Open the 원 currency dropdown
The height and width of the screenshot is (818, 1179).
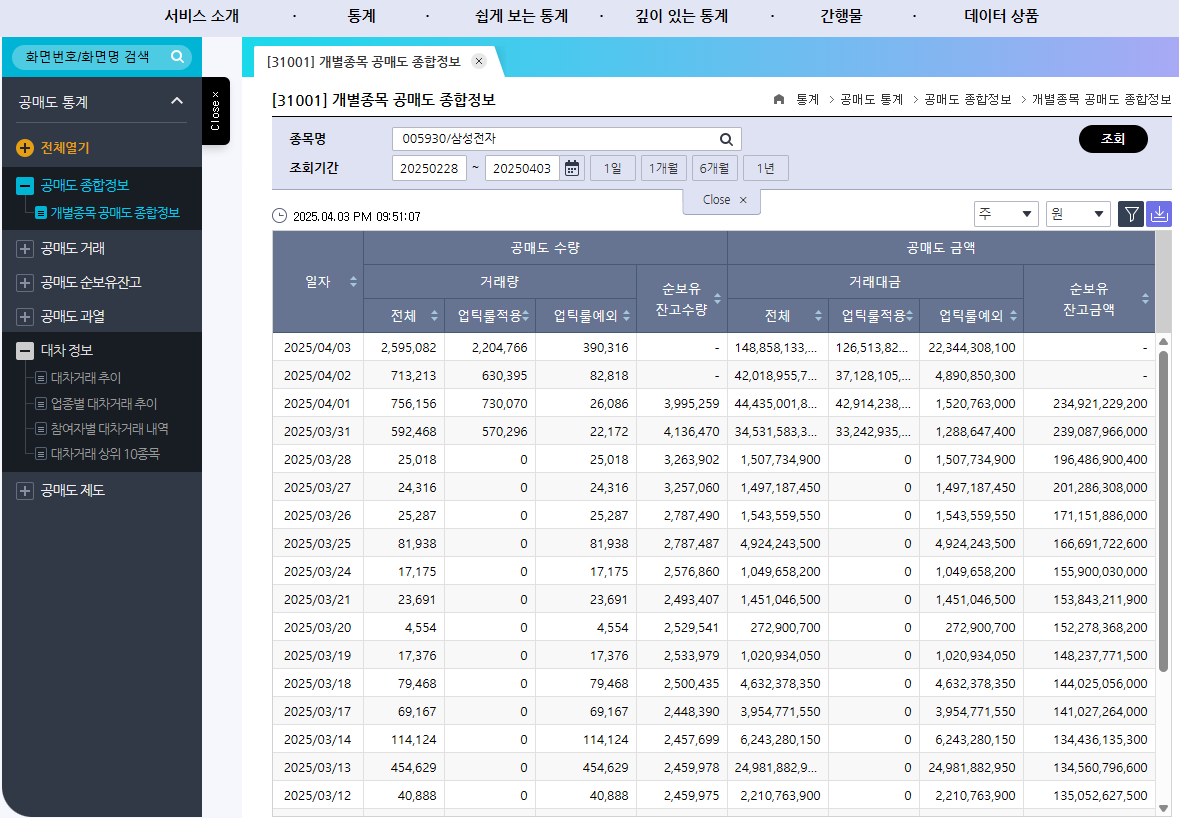coord(1077,214)
